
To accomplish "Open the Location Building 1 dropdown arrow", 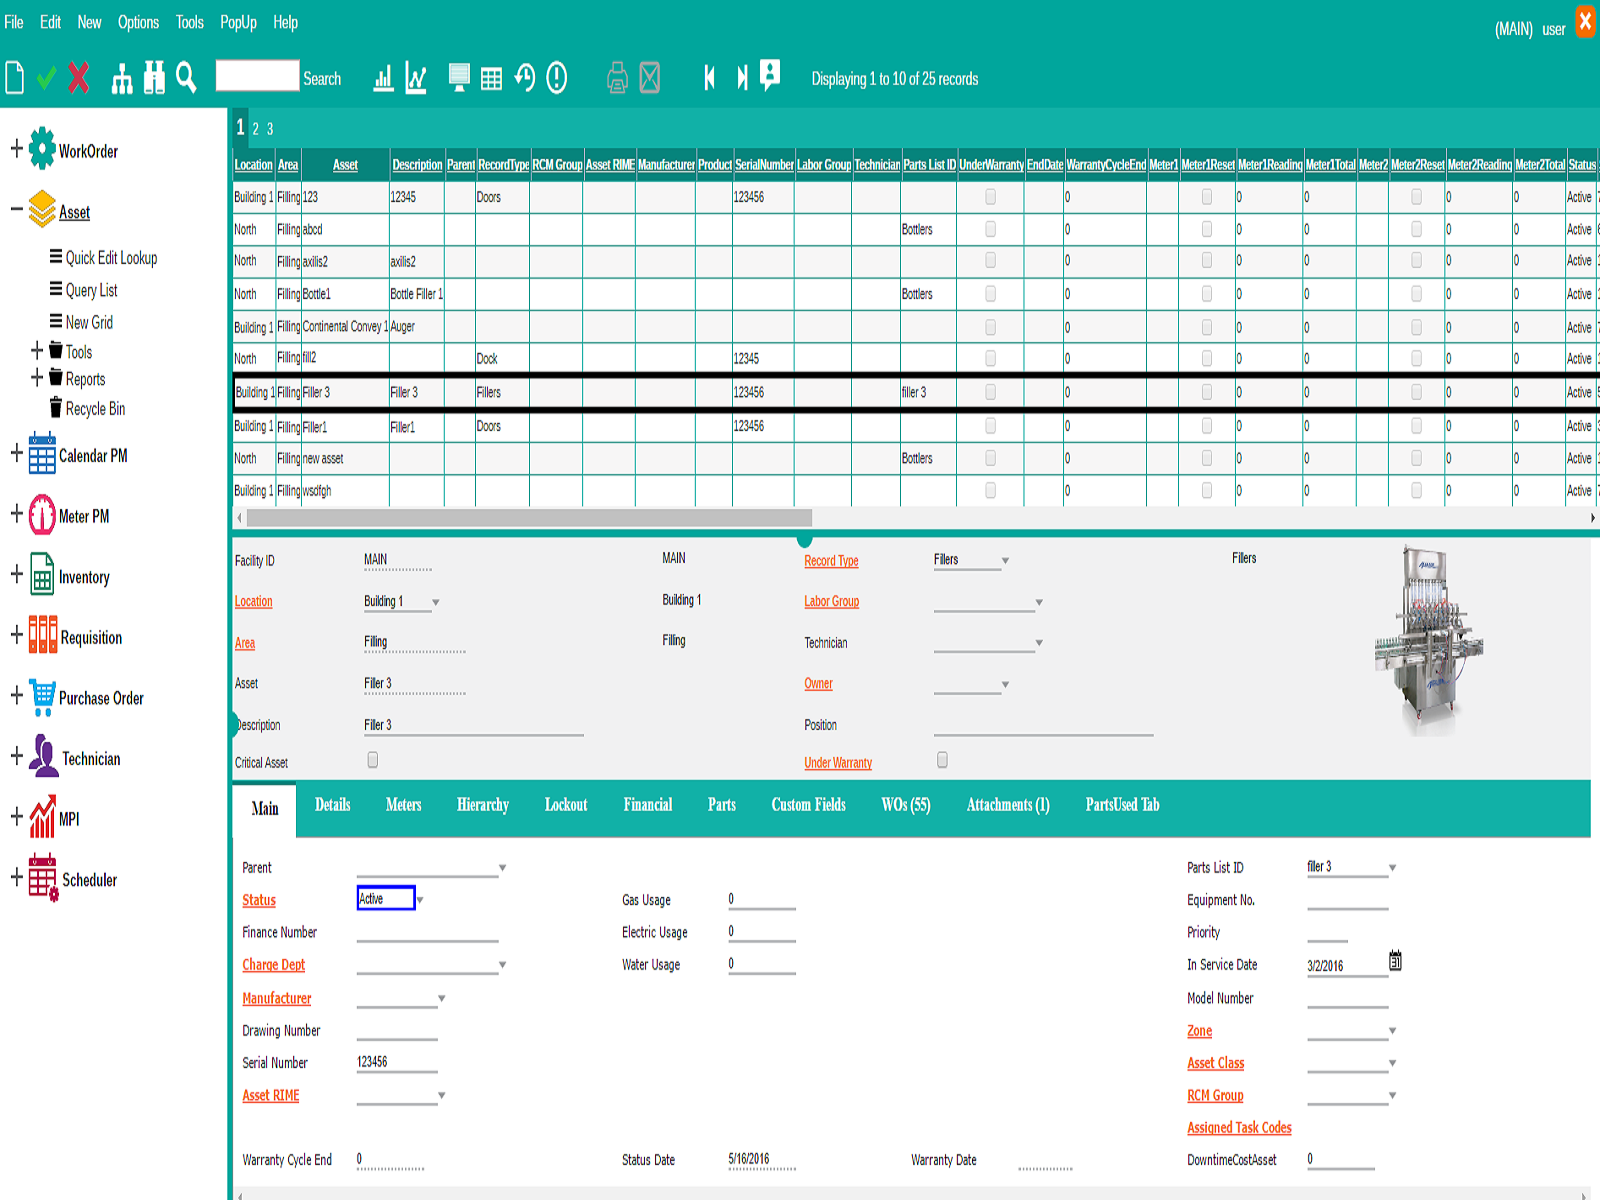I will tap(435, 602).
